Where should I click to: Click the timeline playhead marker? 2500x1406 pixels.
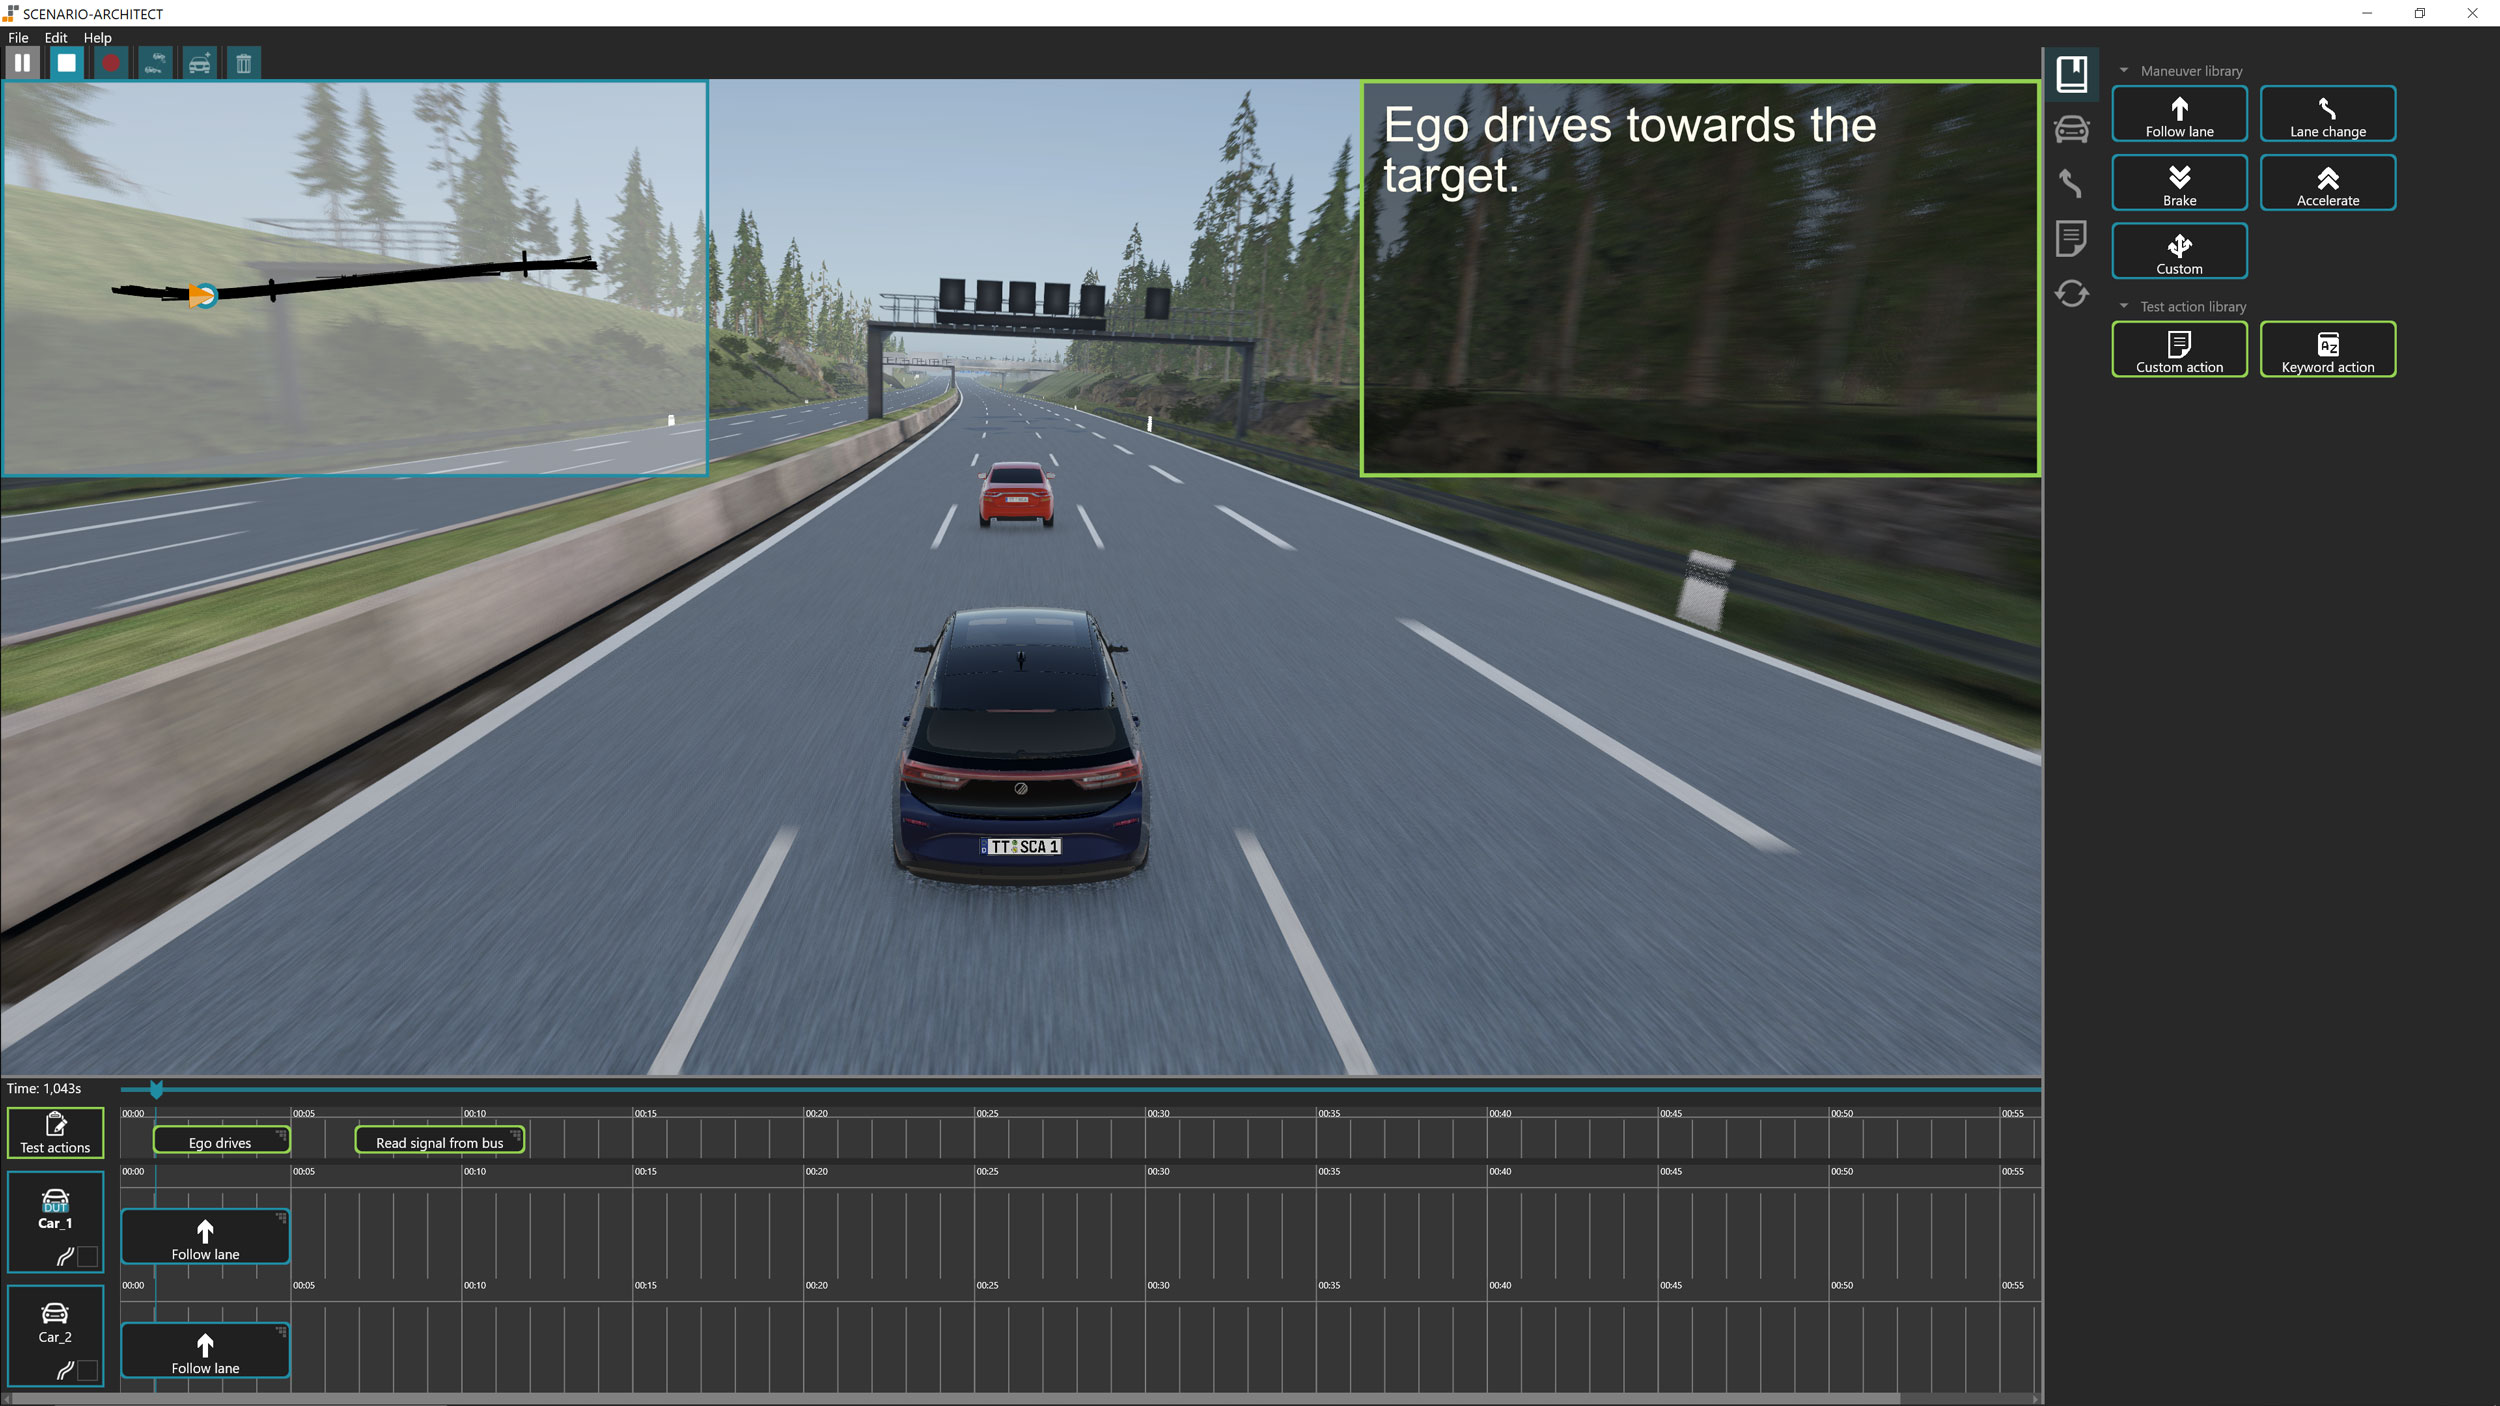point(156,1089)
